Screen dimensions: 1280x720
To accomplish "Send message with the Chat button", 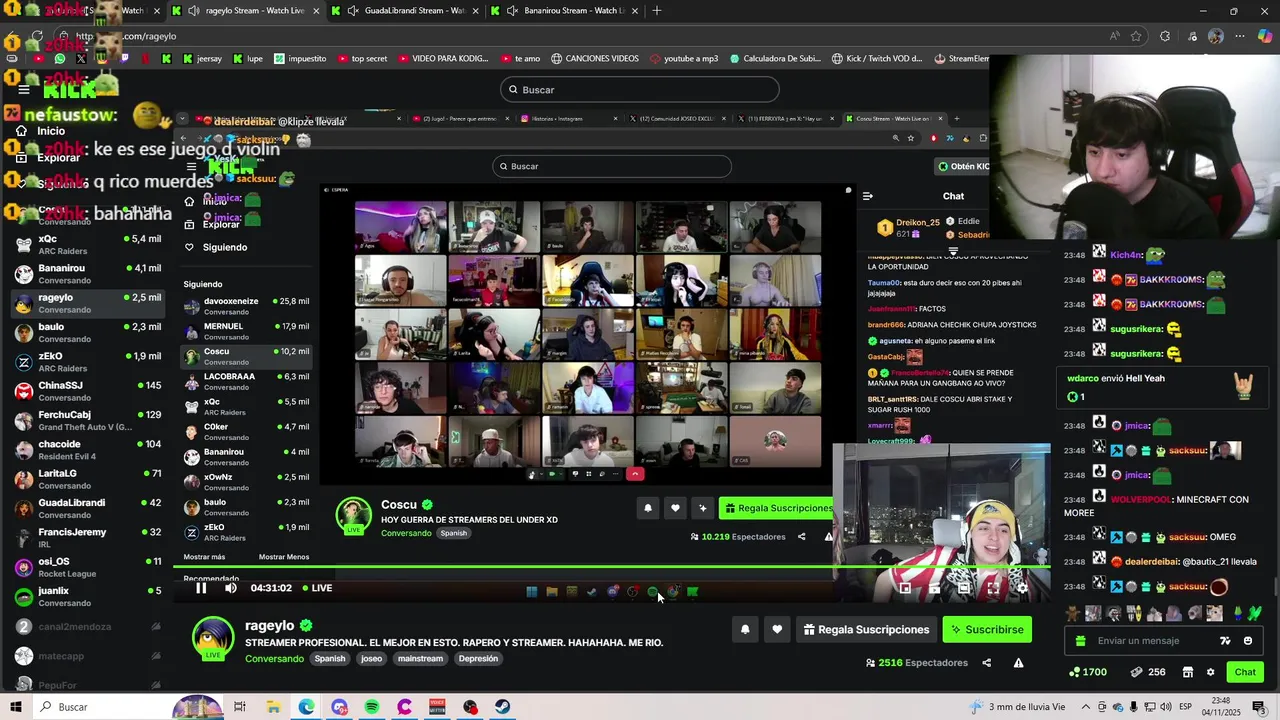I will click(1245, 672).
